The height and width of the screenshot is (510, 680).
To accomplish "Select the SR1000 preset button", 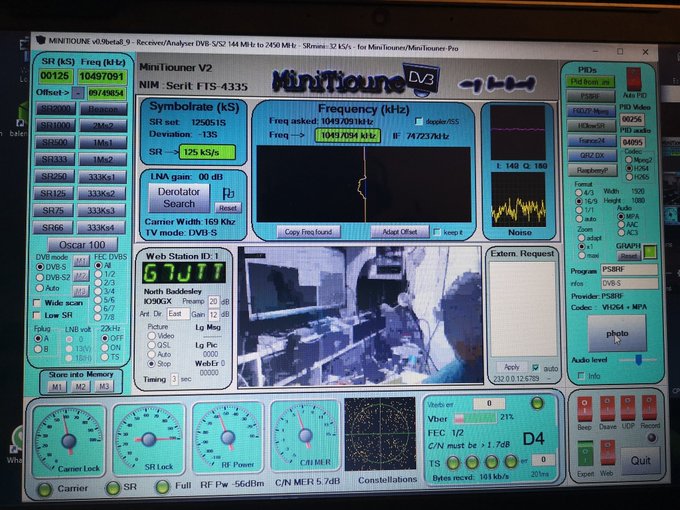I will (x=55, y=125).
